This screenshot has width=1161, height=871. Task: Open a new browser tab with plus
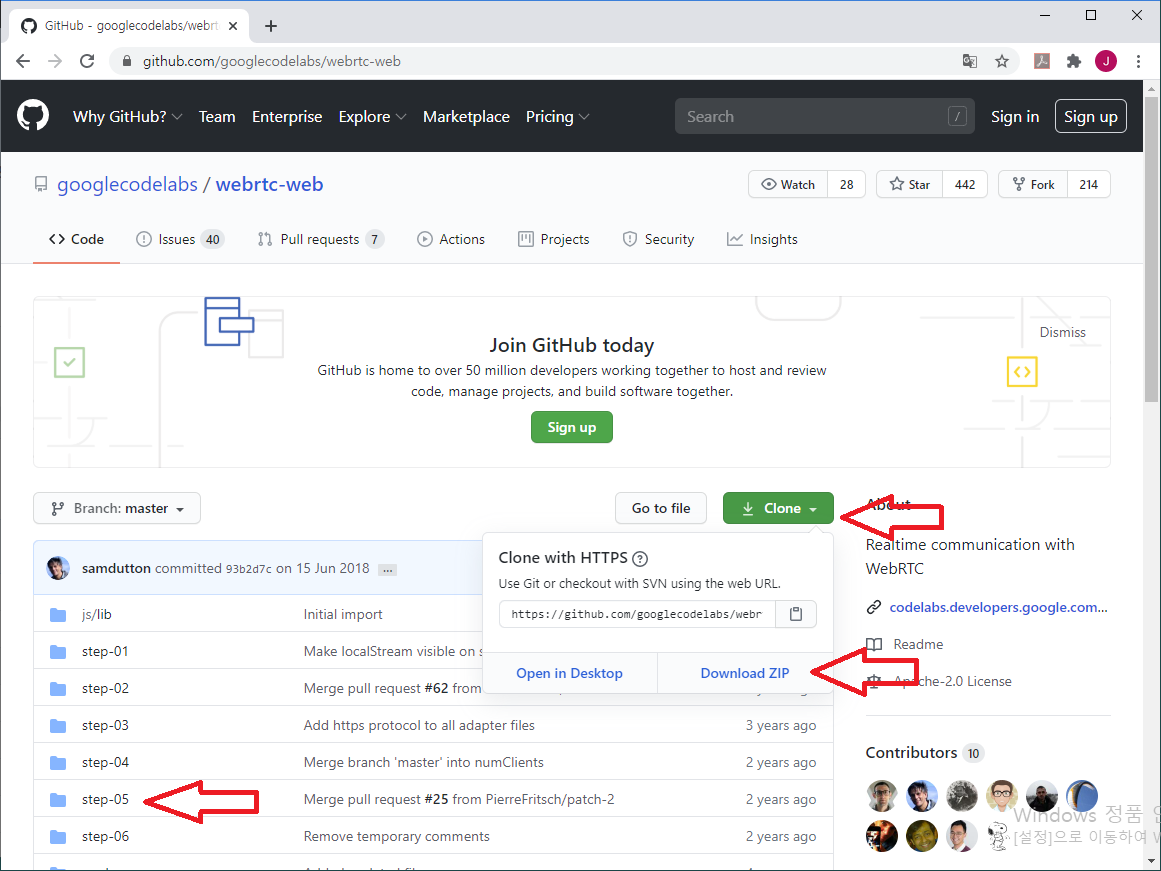(271, 26)
